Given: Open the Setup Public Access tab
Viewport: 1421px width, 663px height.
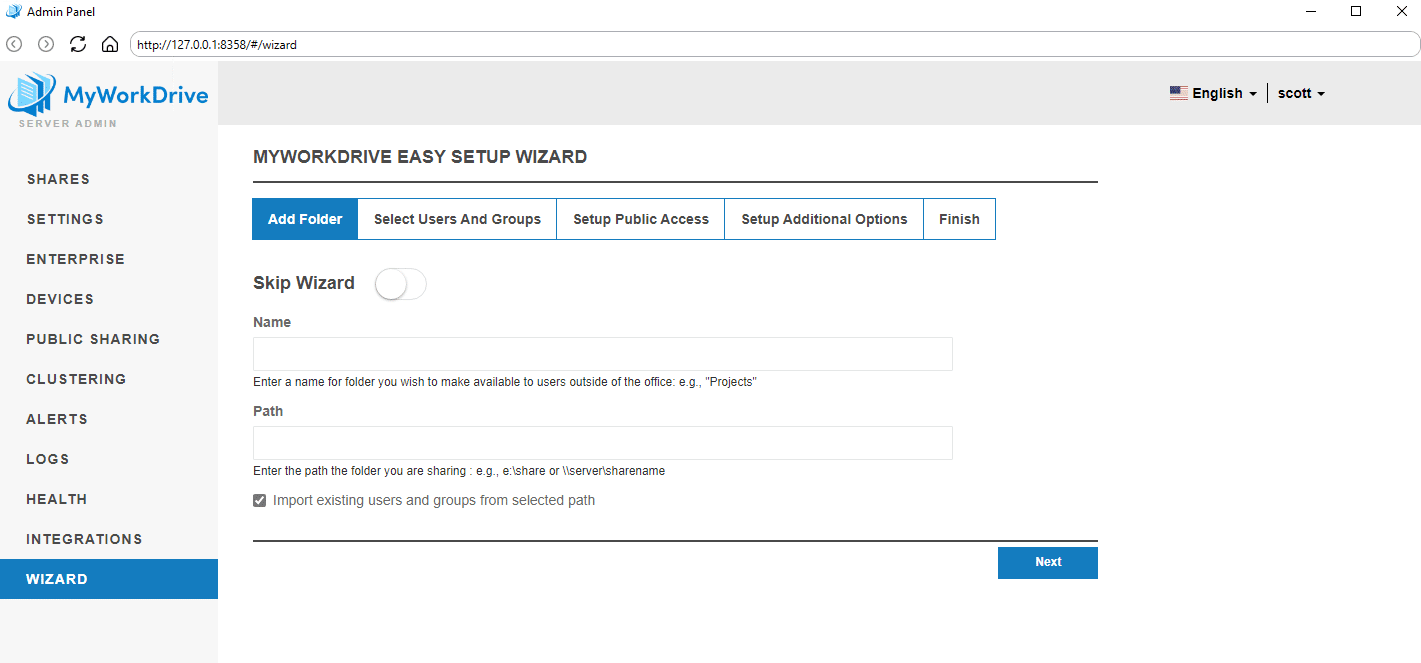Looking at the screenshot, I should coord(640,219).
